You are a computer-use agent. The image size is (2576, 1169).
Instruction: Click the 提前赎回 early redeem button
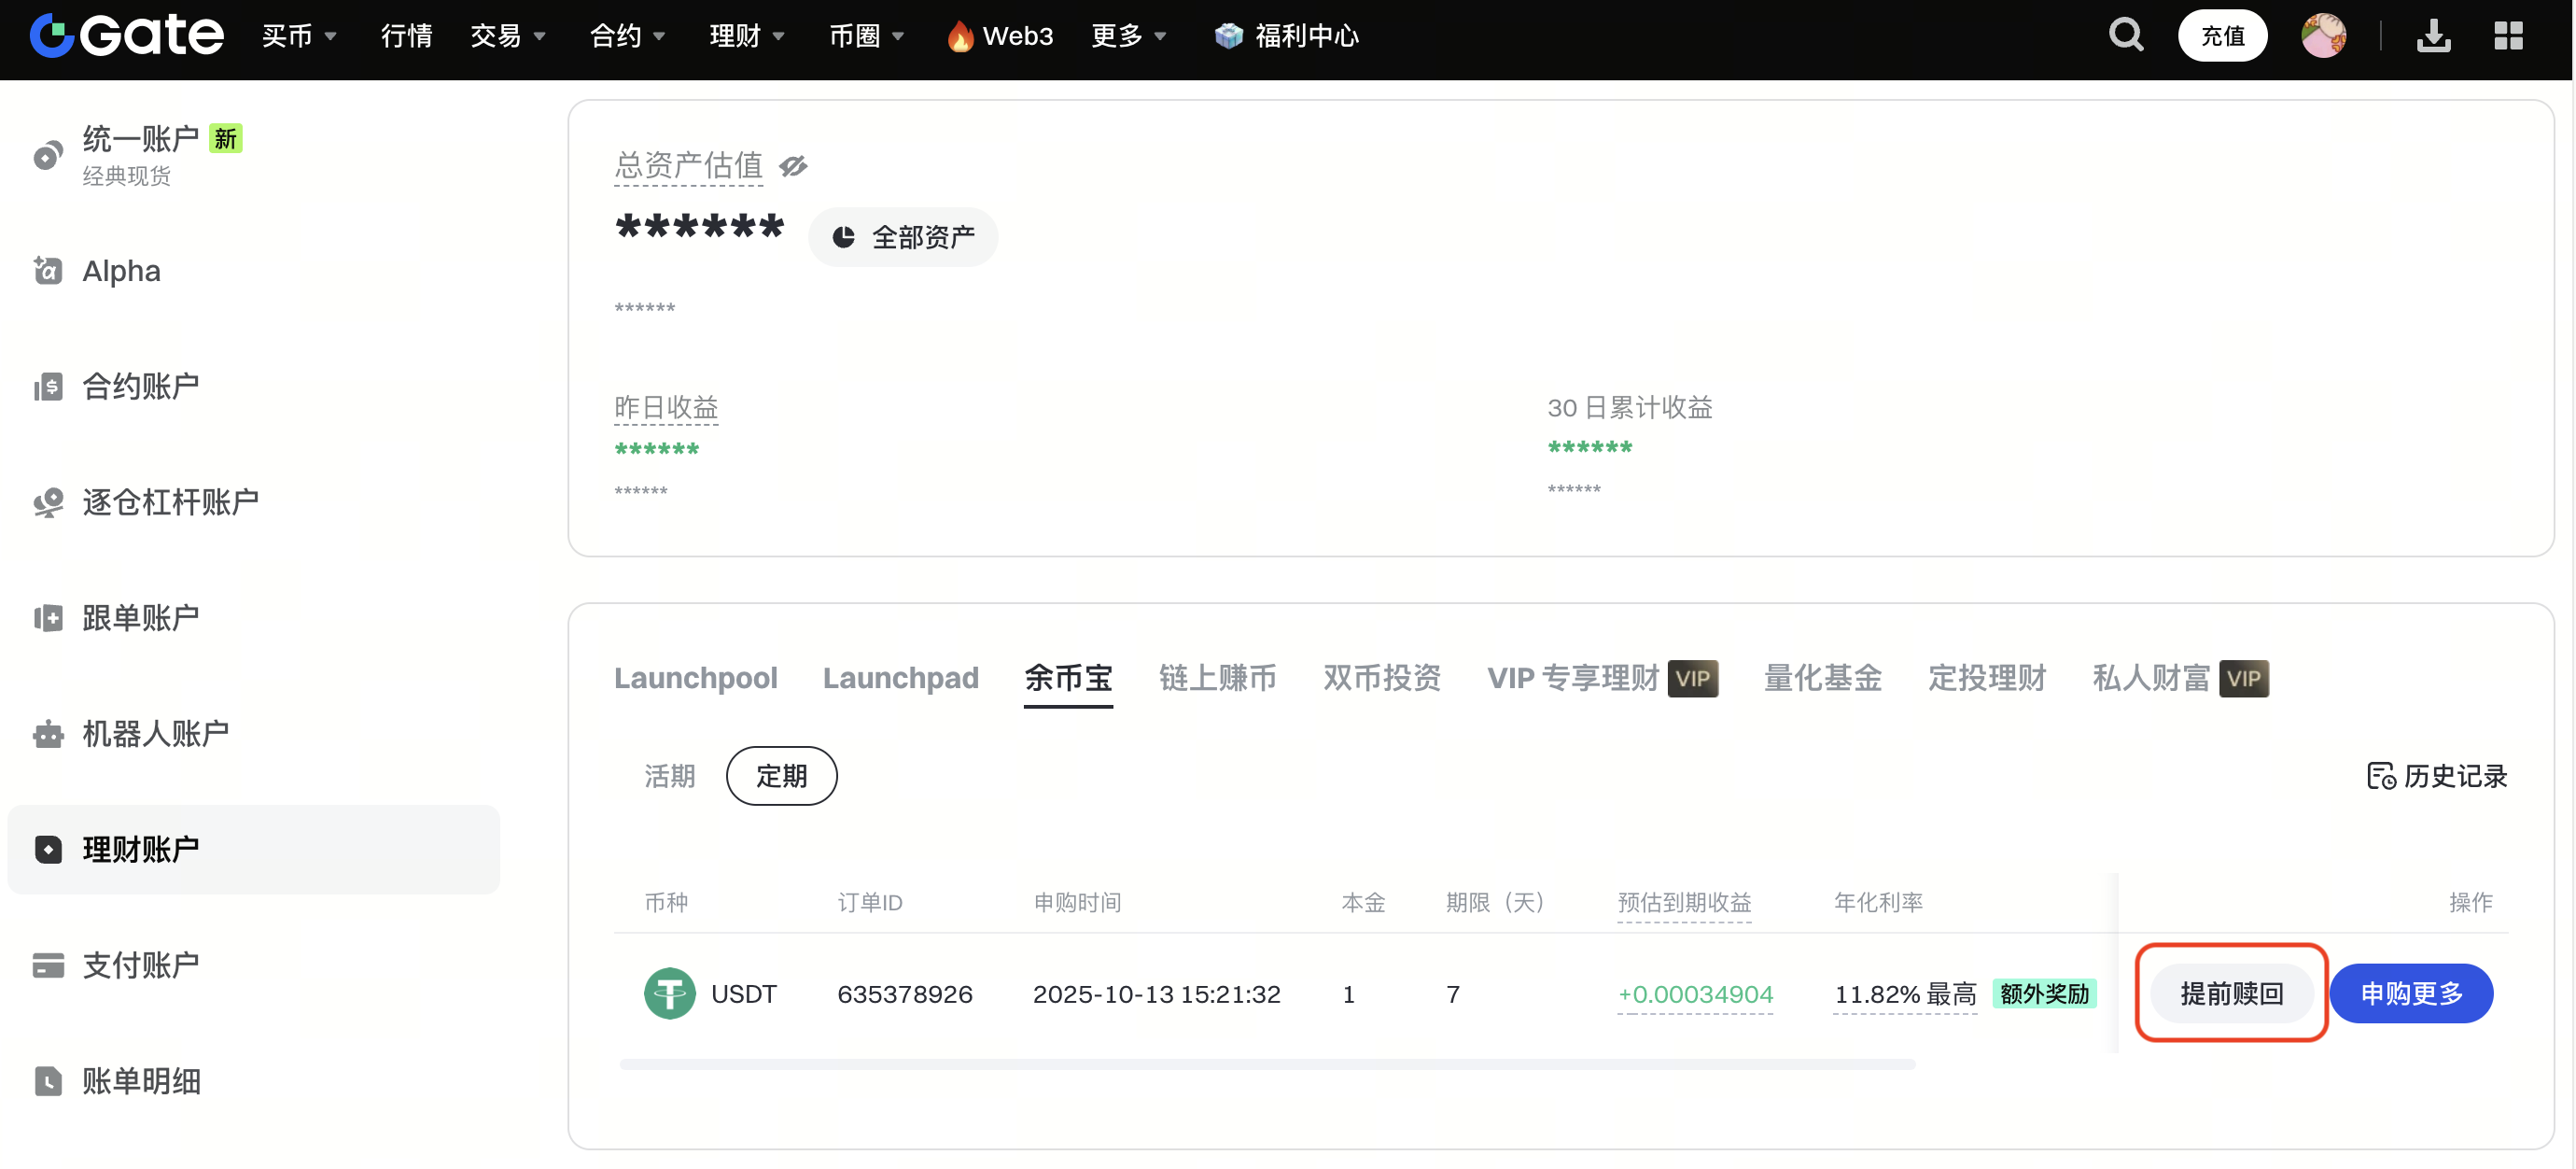[2231, 993]
